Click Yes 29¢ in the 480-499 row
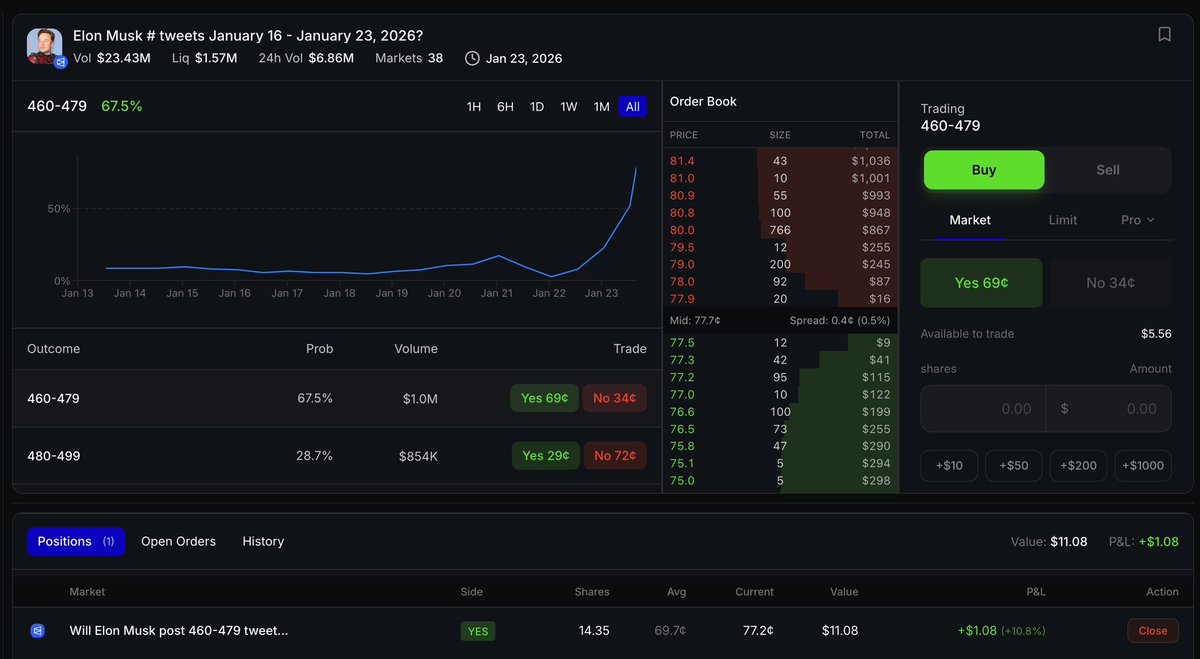The height and width of the screenshot is (659, 1200). 545,456
